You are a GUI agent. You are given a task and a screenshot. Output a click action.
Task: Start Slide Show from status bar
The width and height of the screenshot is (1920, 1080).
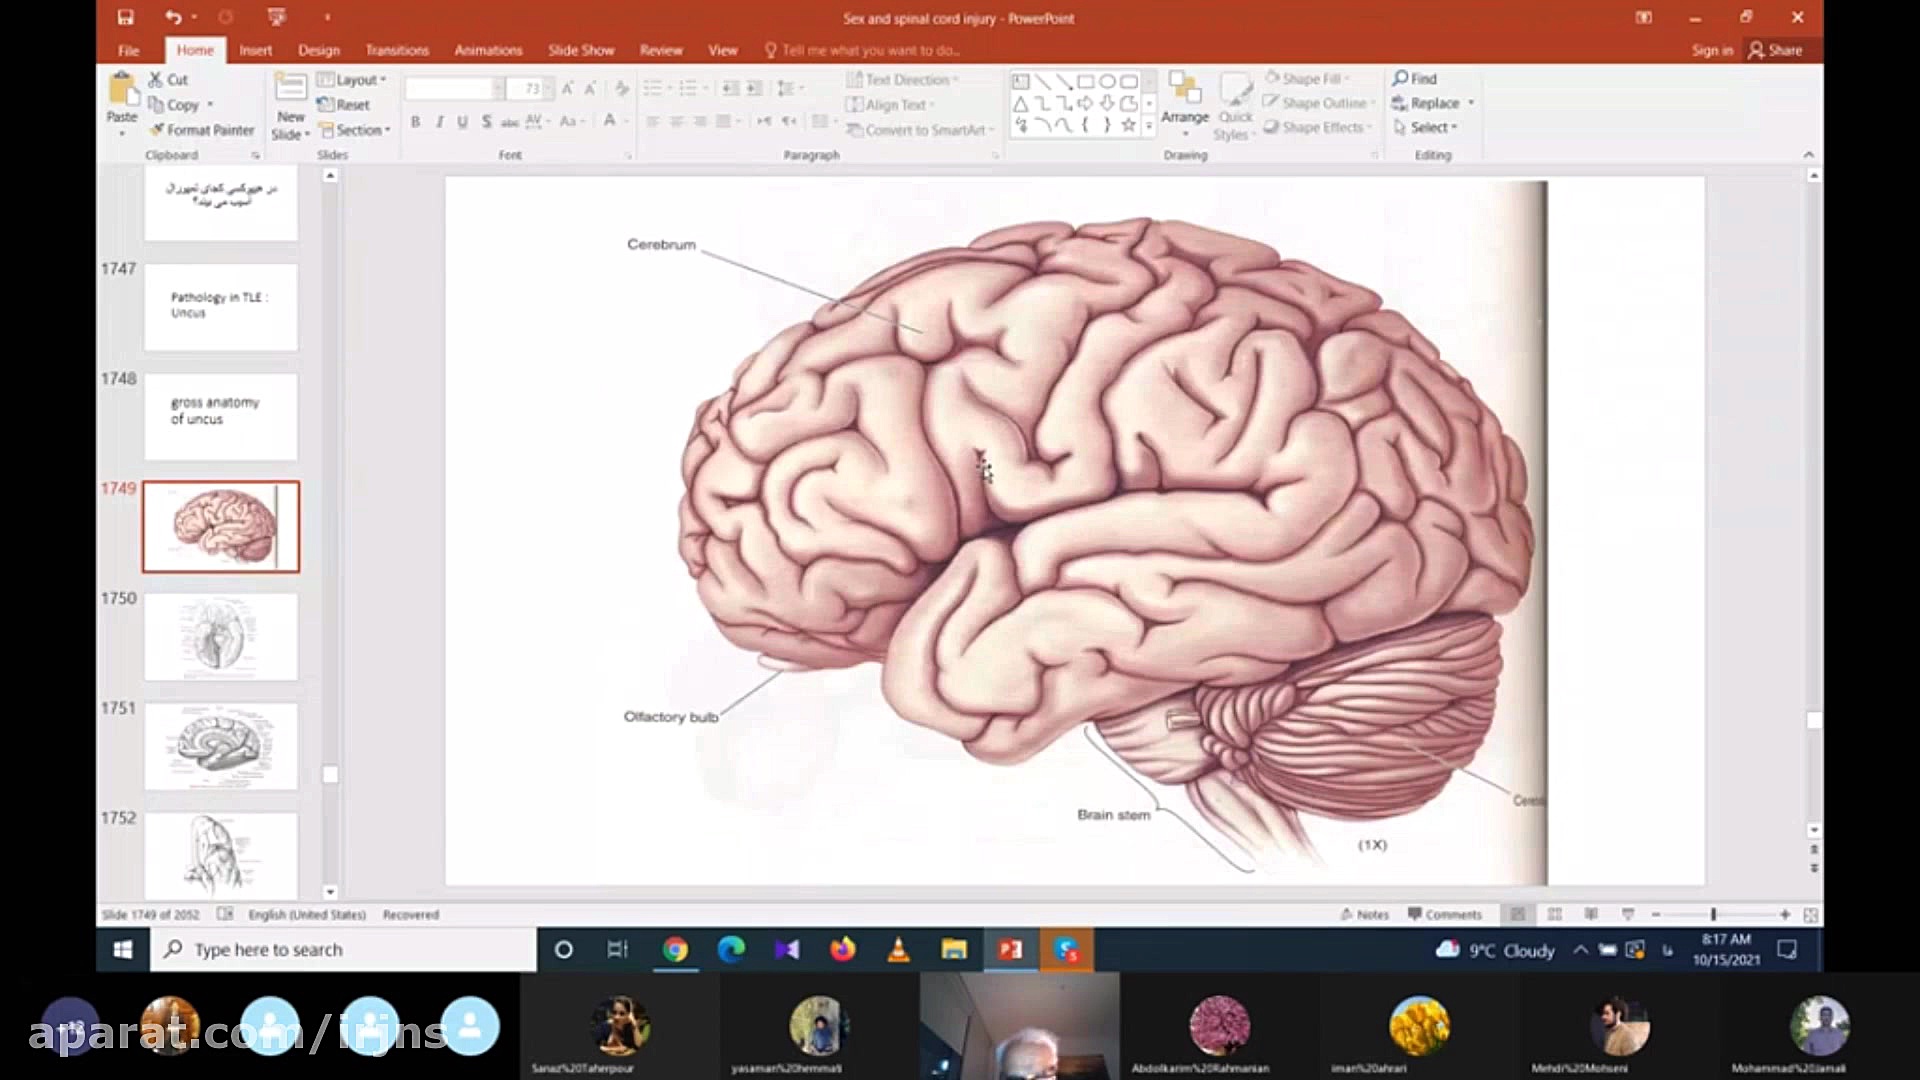1628,914
